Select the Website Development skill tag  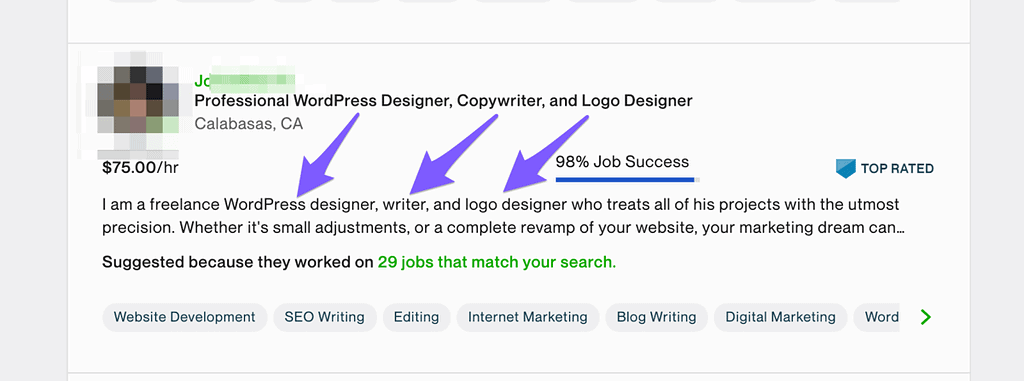[x=185, y=317]
